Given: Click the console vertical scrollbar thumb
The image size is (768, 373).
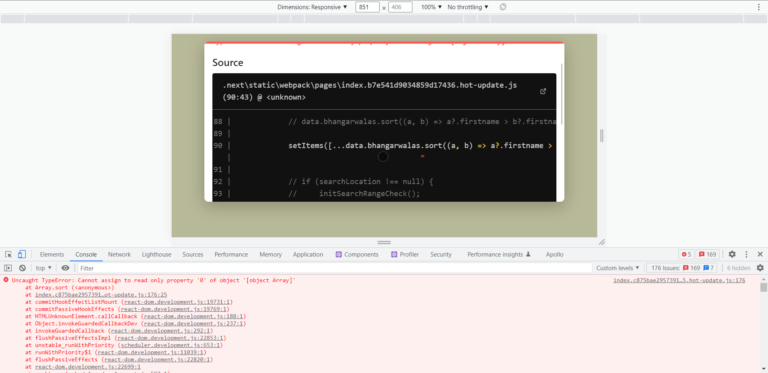Looking at the screenshot, I should (x=763, y=287).
